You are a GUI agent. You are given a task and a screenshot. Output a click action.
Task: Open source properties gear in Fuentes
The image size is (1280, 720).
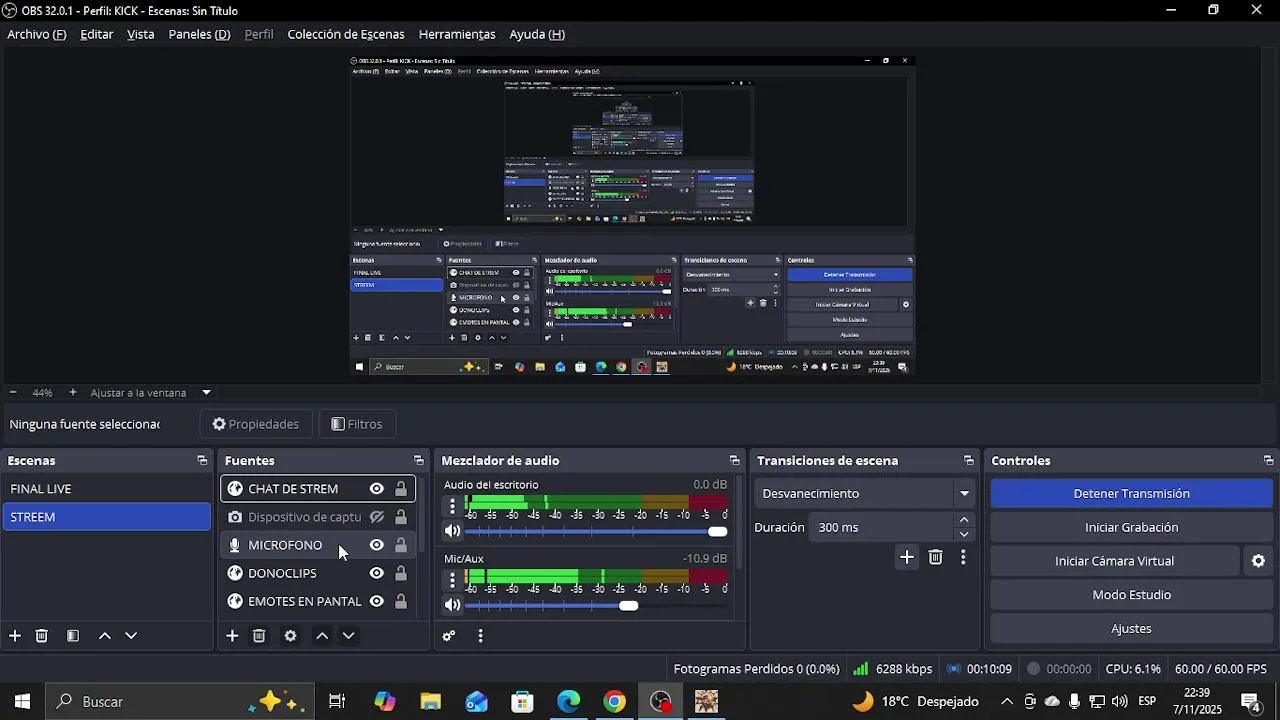click(x=290, y=636)
